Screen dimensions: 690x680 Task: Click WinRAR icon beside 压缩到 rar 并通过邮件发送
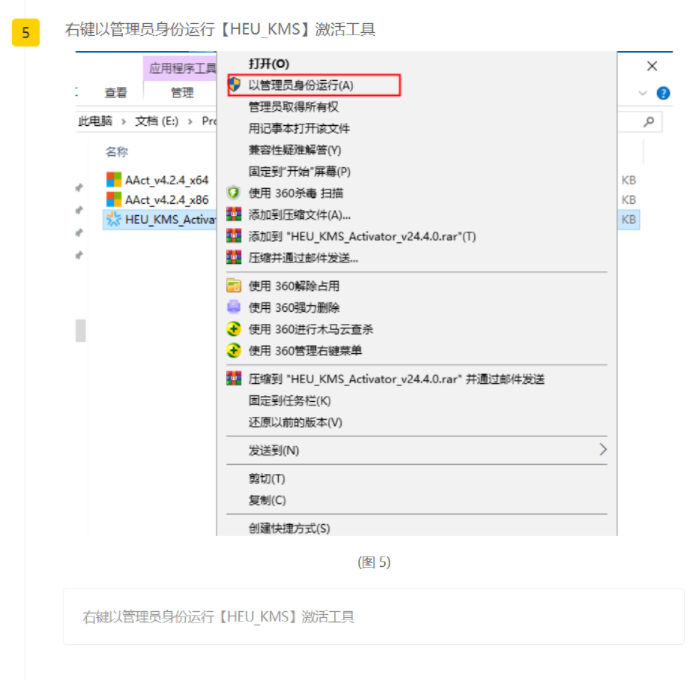[234, 379]
